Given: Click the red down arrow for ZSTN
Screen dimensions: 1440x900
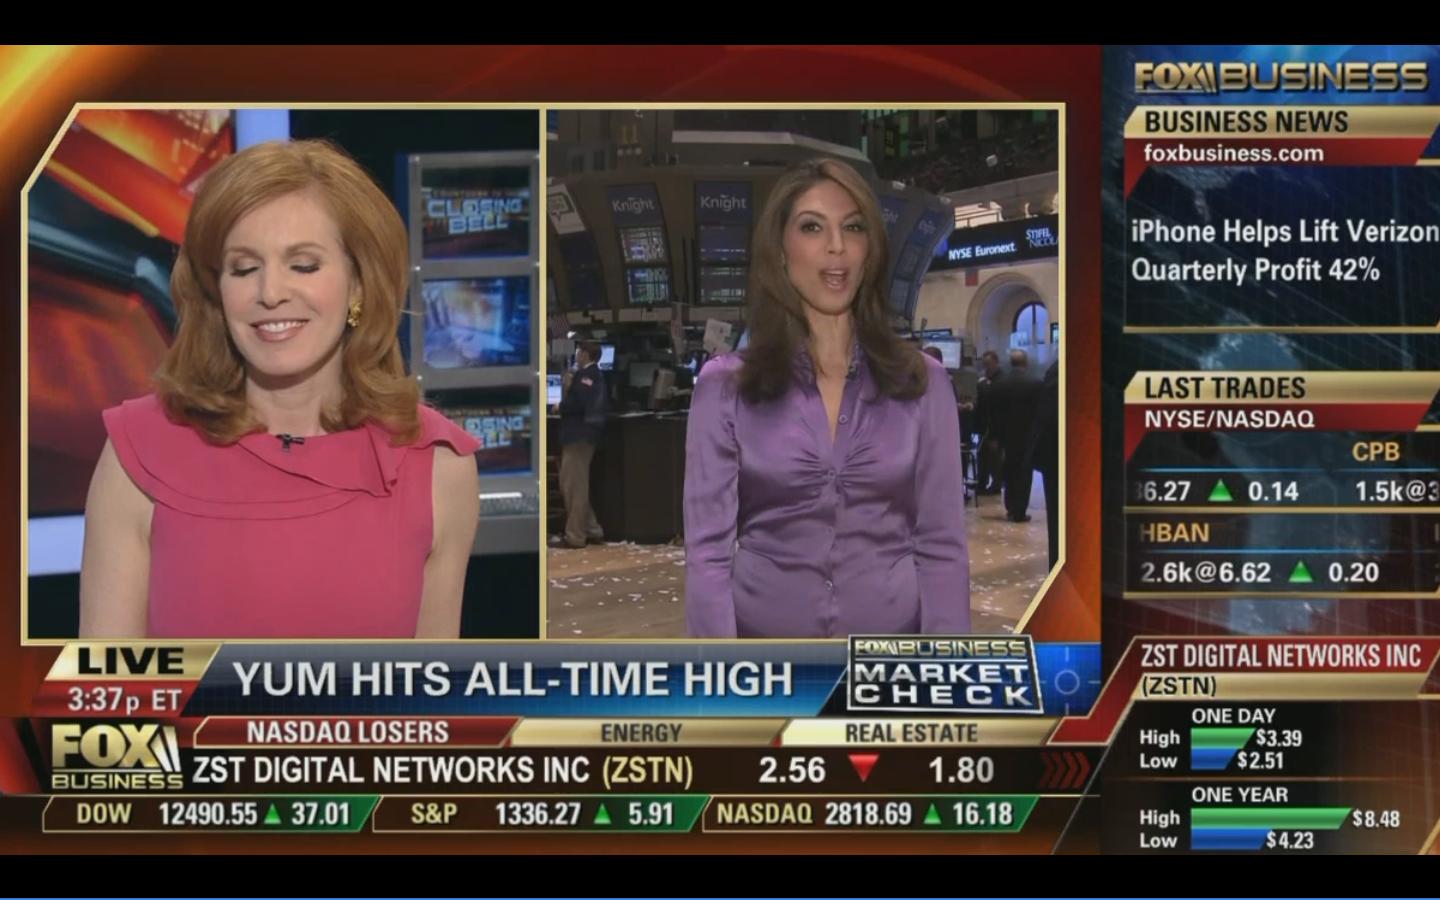Looking at the screenshot, I should pyautogui.click(x=863, y=769).
